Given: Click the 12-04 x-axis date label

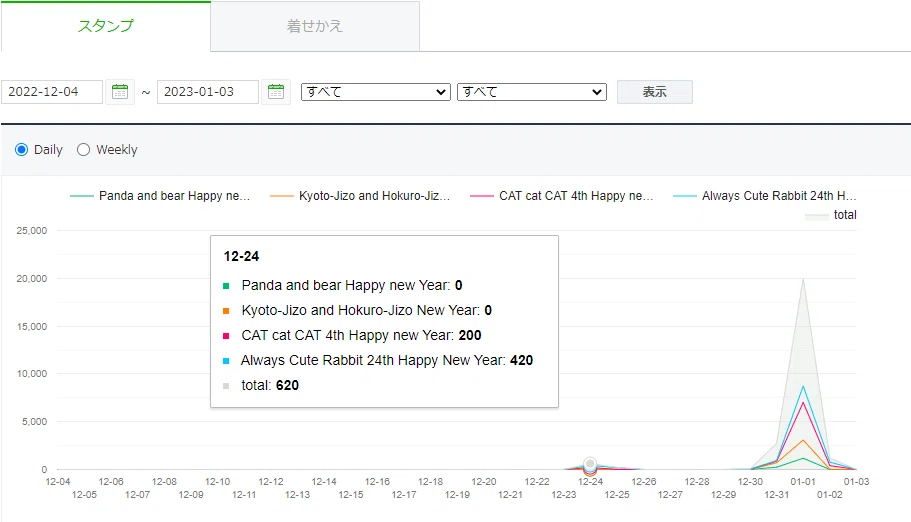Looking at the screenshot, I should click(58, 482).
